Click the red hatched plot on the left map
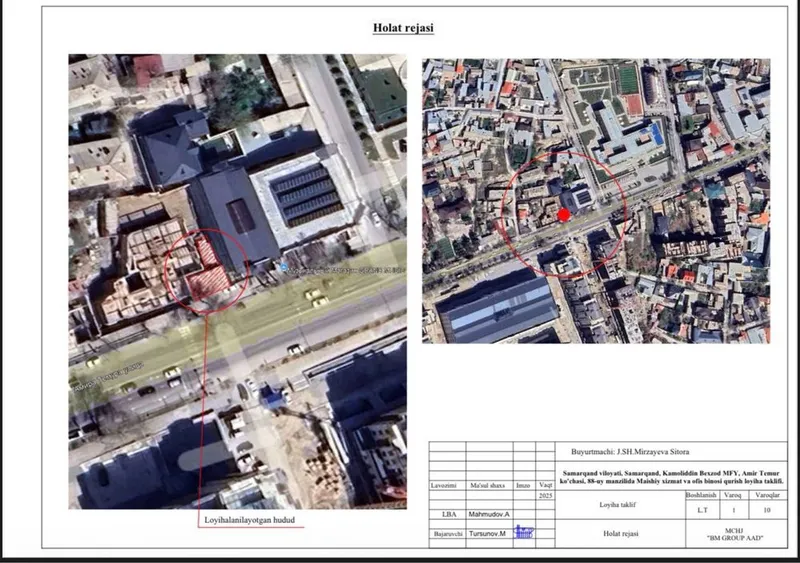This screenshot has height=563, width=800. [208, 268]
